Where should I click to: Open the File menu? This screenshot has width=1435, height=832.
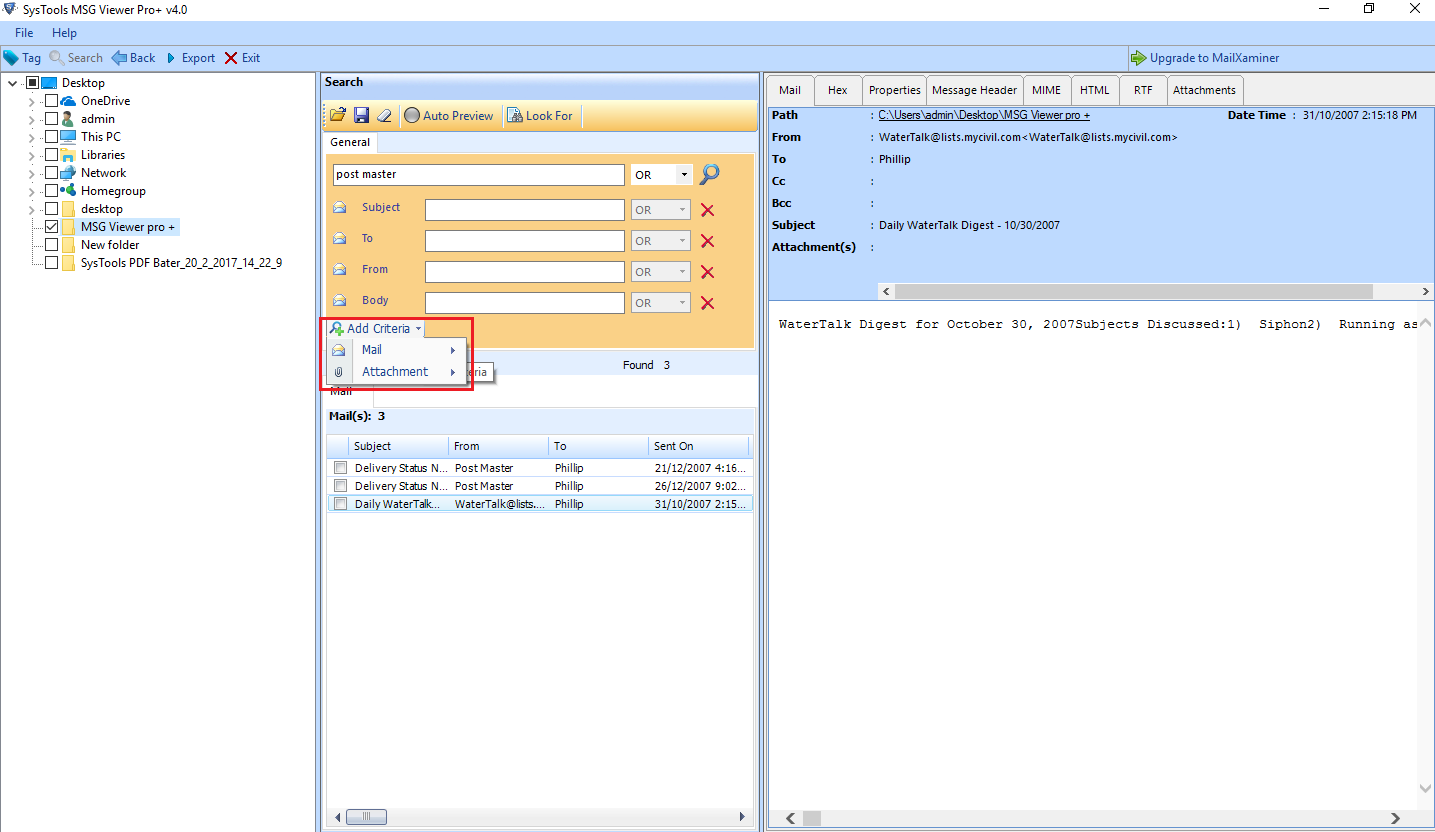tap(24, 33)
